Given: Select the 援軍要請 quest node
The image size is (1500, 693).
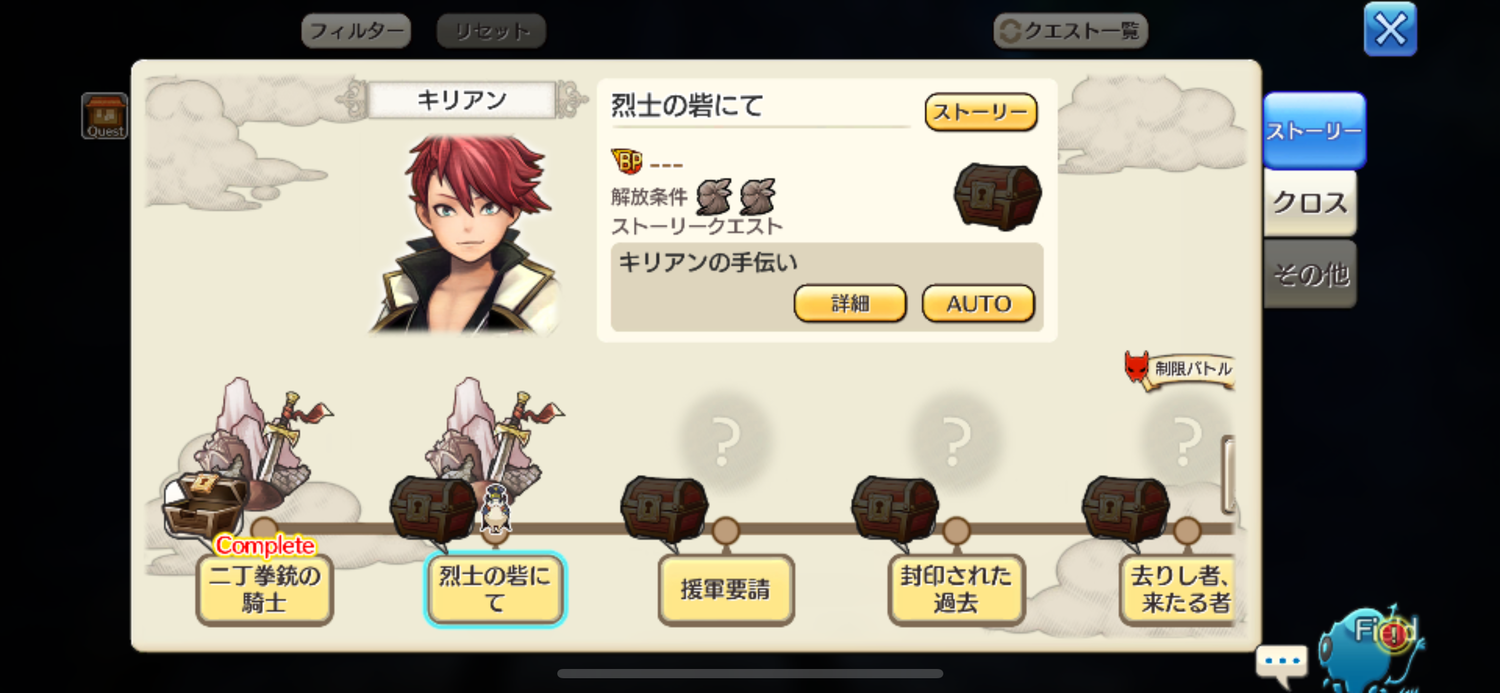Looking at the screenshot, I should pyautogui.click(x=726, y=590).
